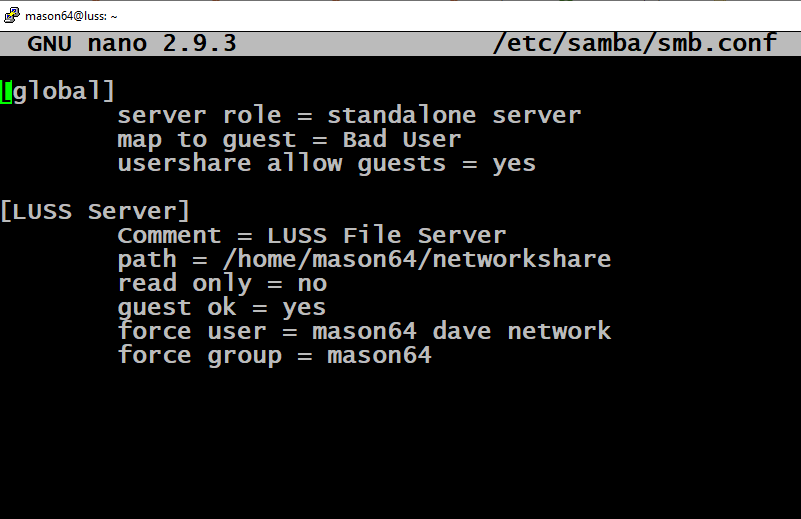Click the 'Comment = LUSS File Server' line
This screenshot has height=519, width=801.
[x=312, y=235]
